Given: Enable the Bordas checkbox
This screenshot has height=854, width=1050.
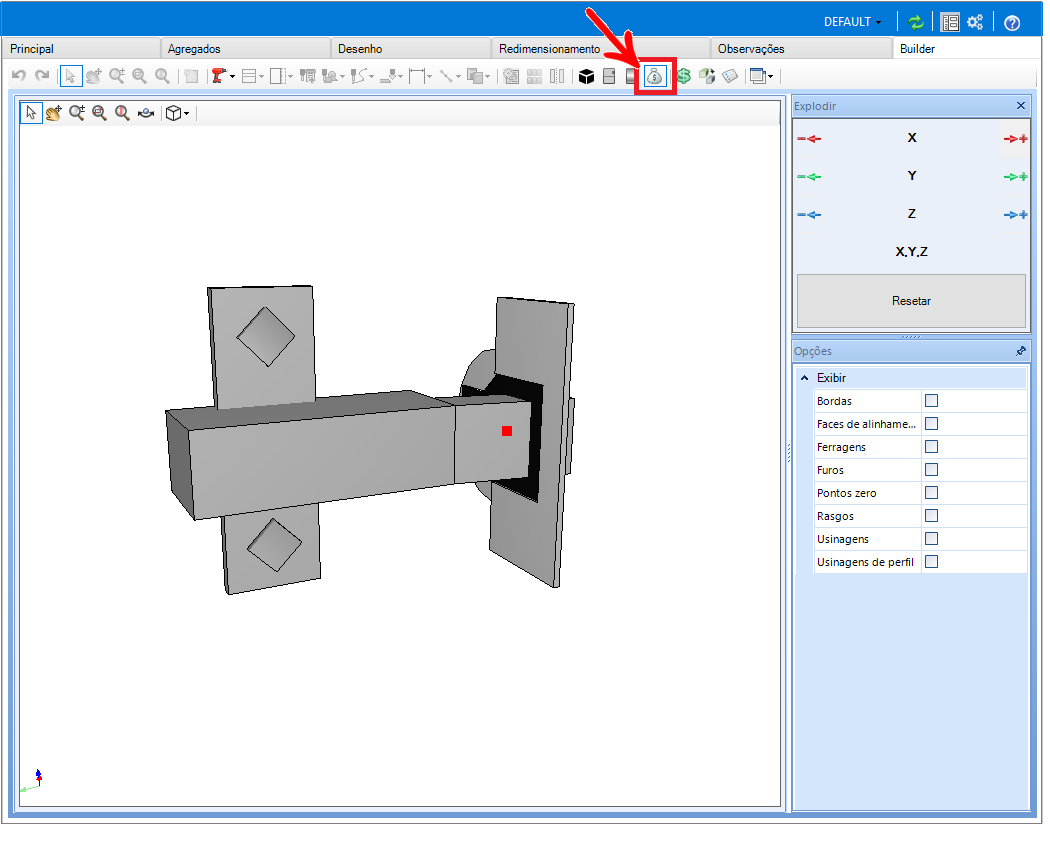Looking at the screenshot, I should coord(931,401).
